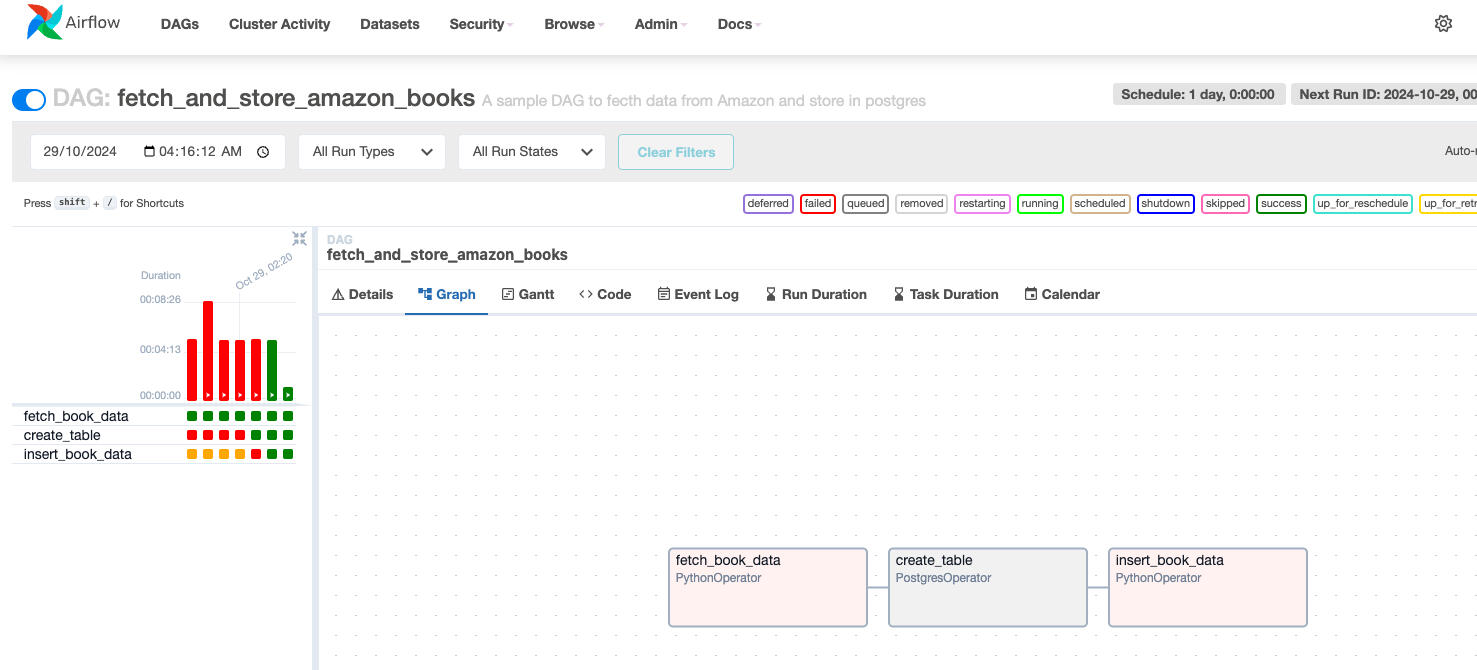1477x670 pixels.
Task: Go to Cluster Activity page
Action: point(279,24)
